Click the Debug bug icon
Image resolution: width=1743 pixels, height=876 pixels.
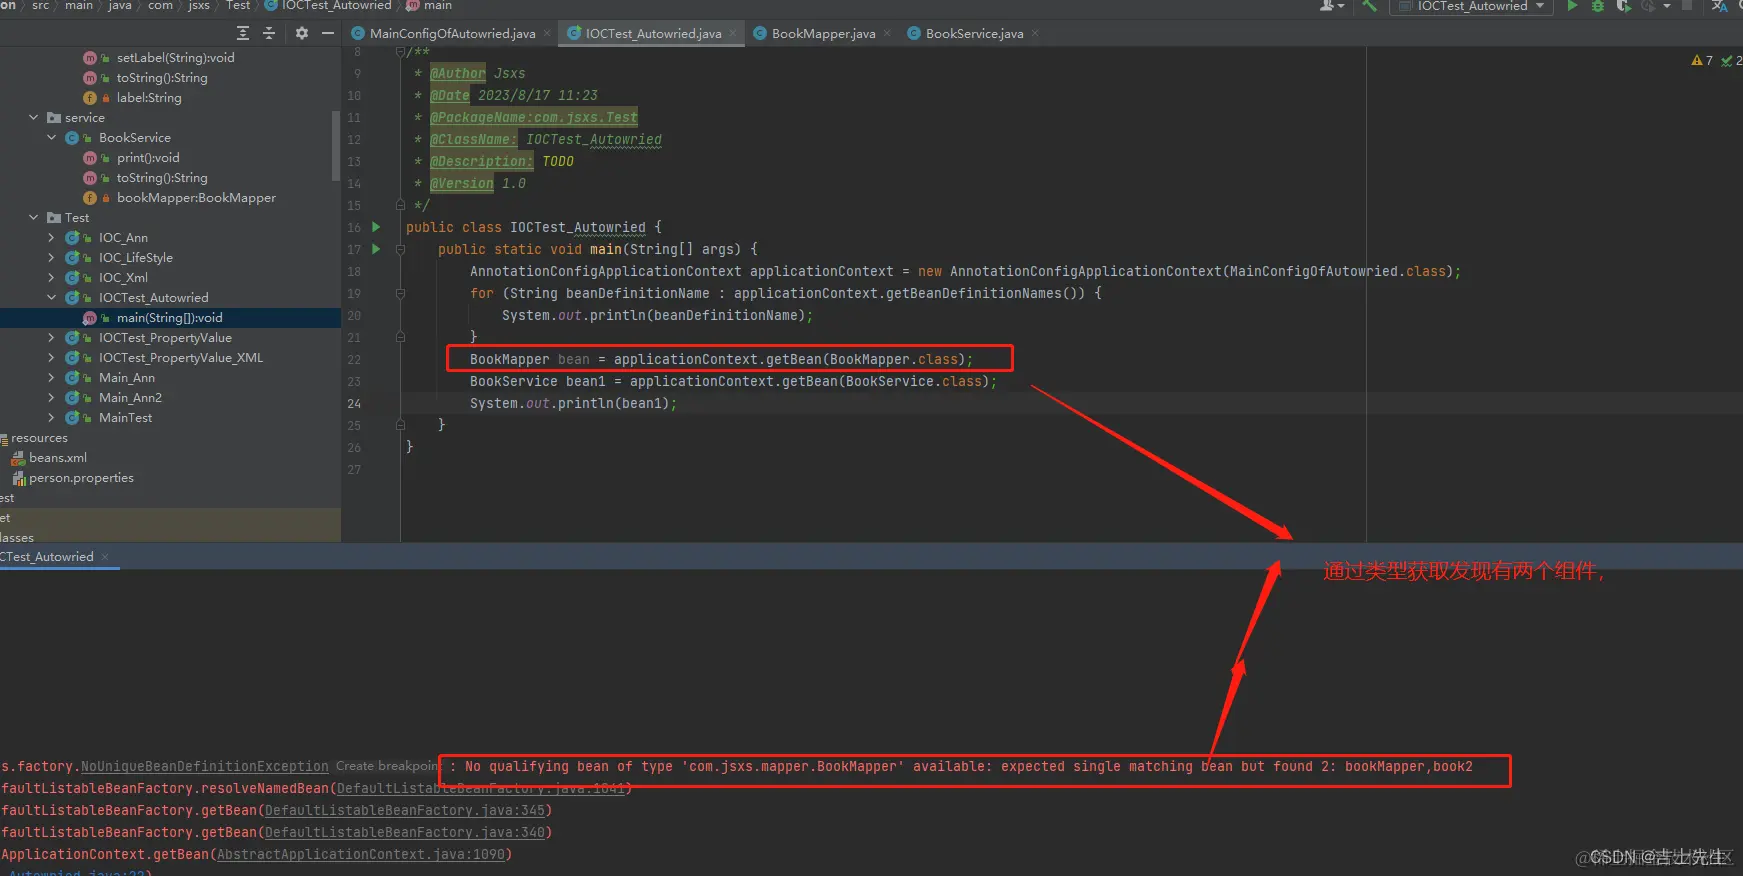[x=1597, y=6]
